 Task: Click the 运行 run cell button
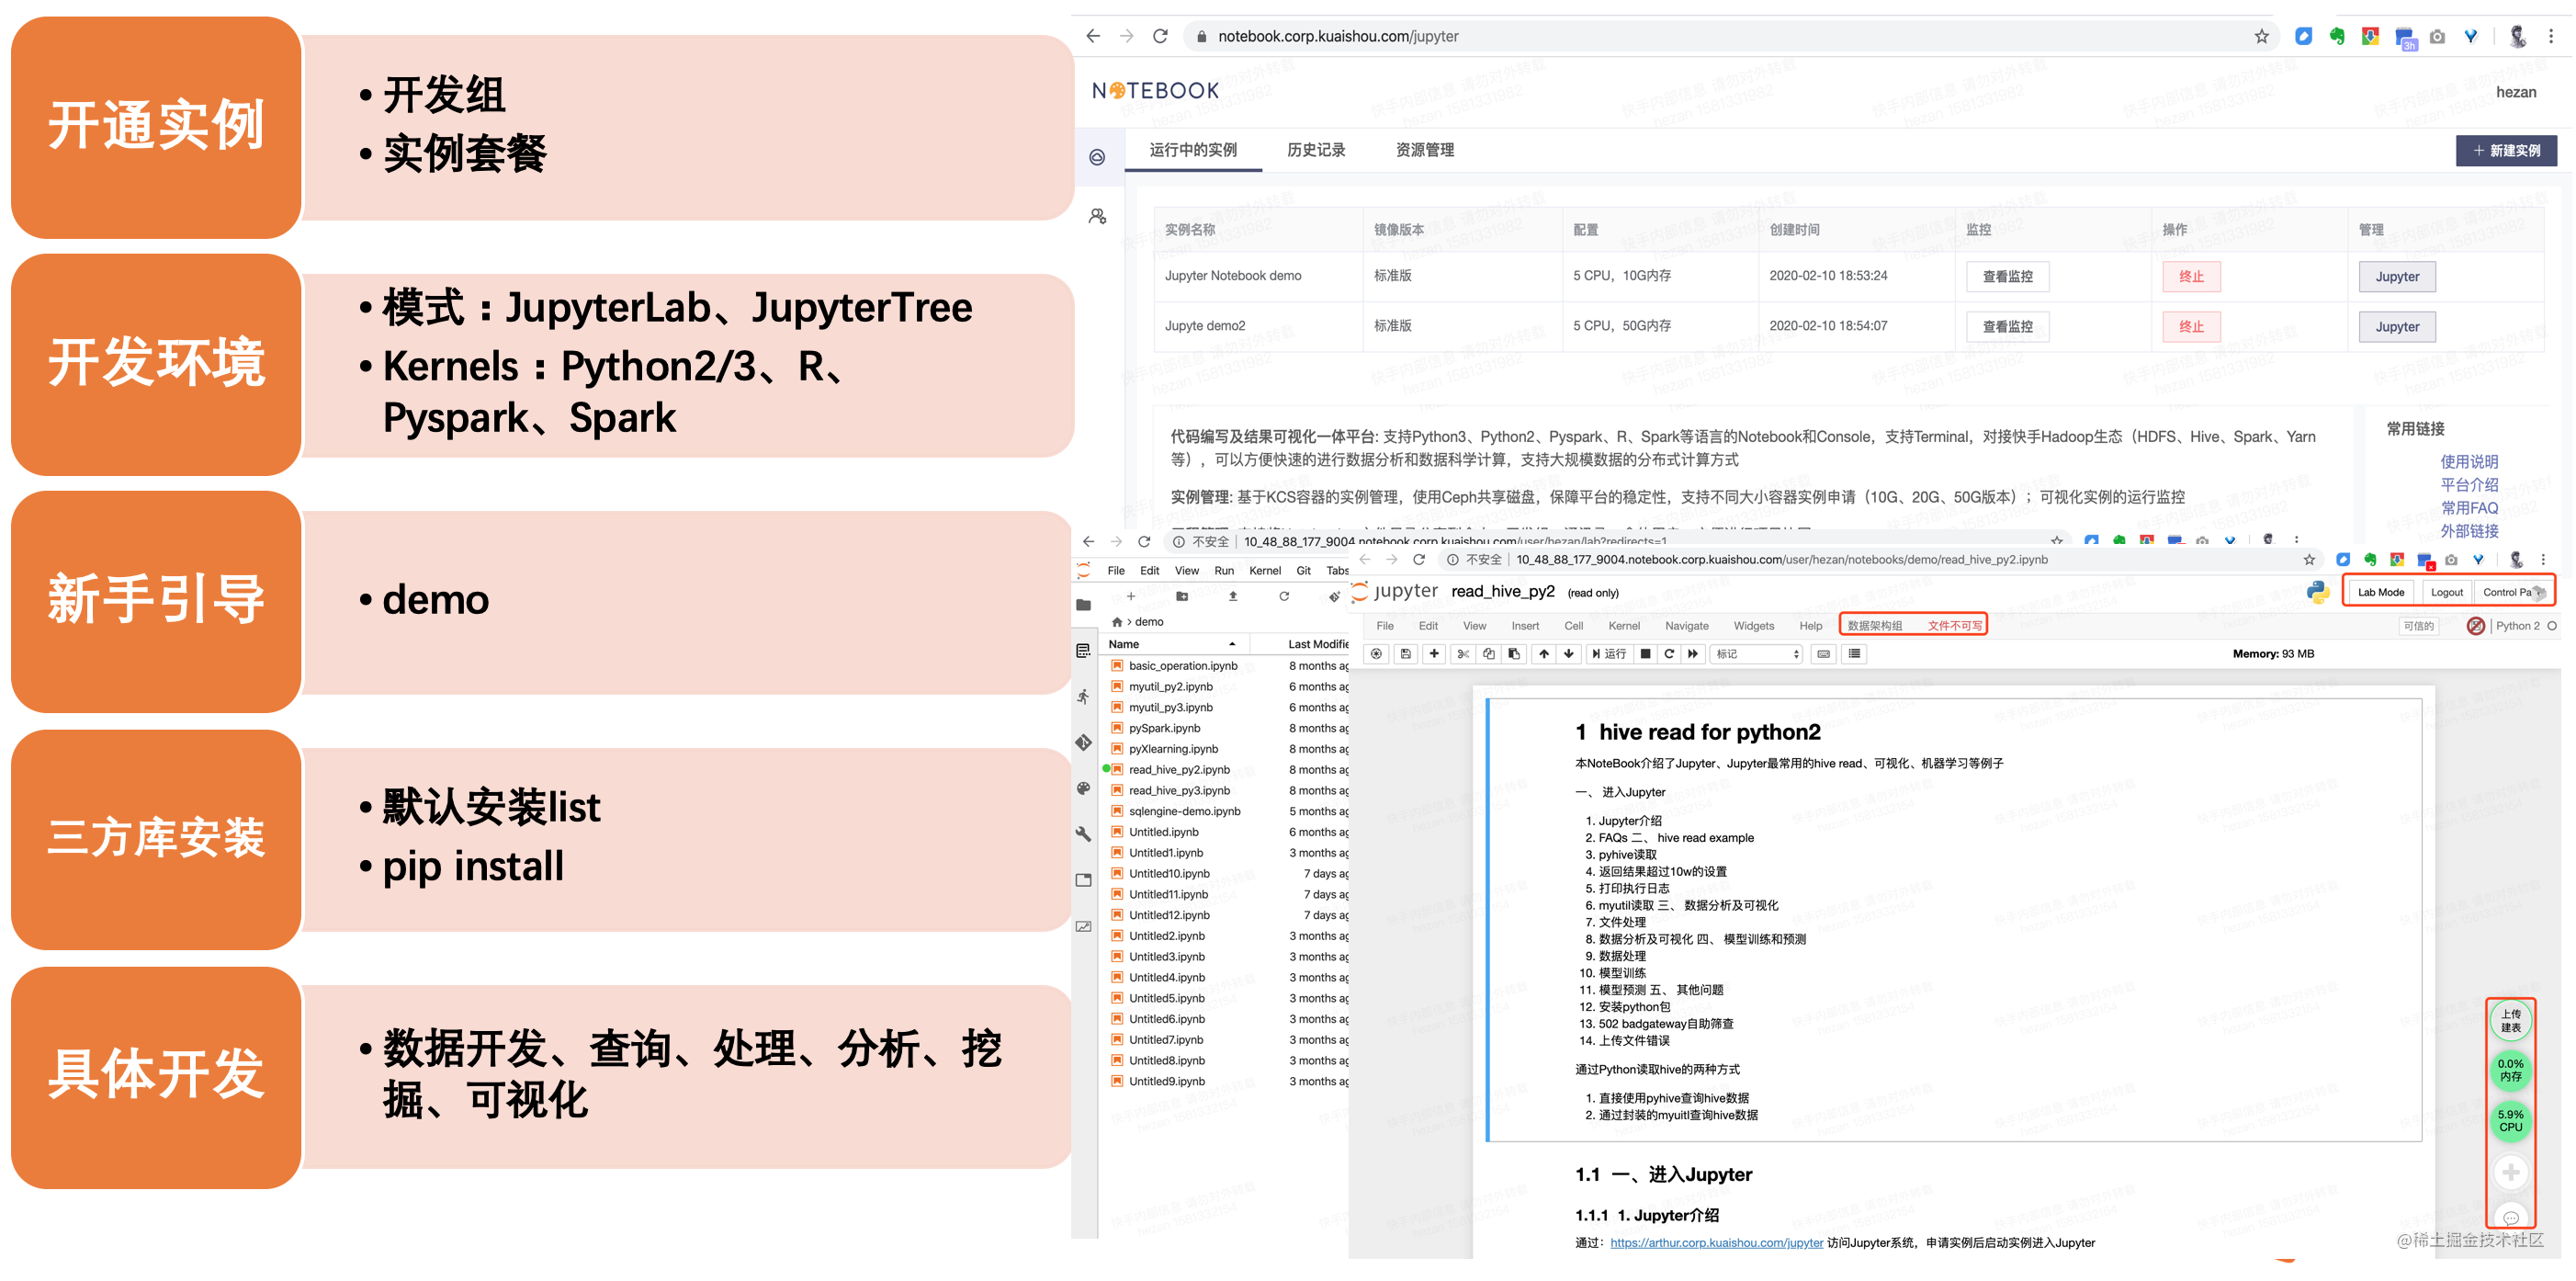(1609, 654)
